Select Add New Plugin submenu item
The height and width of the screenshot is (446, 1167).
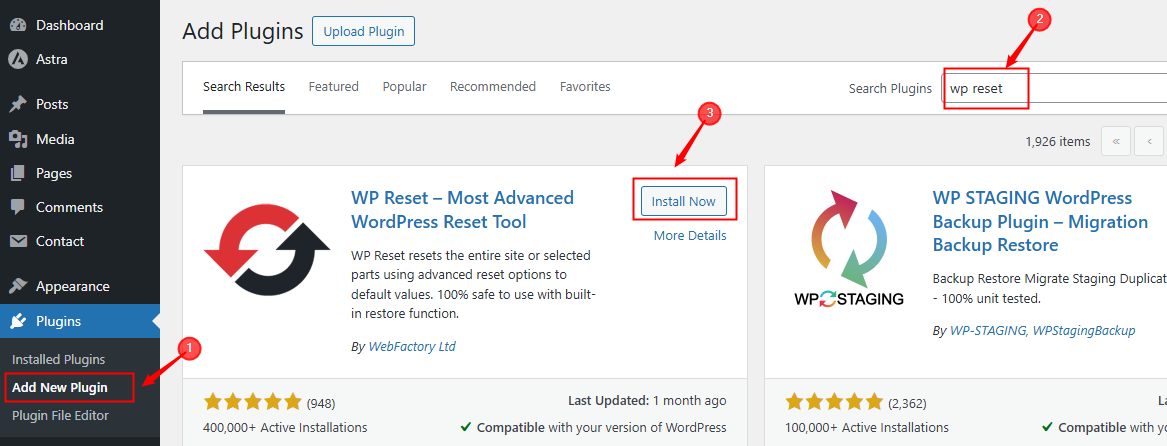[x=60, y=387]
